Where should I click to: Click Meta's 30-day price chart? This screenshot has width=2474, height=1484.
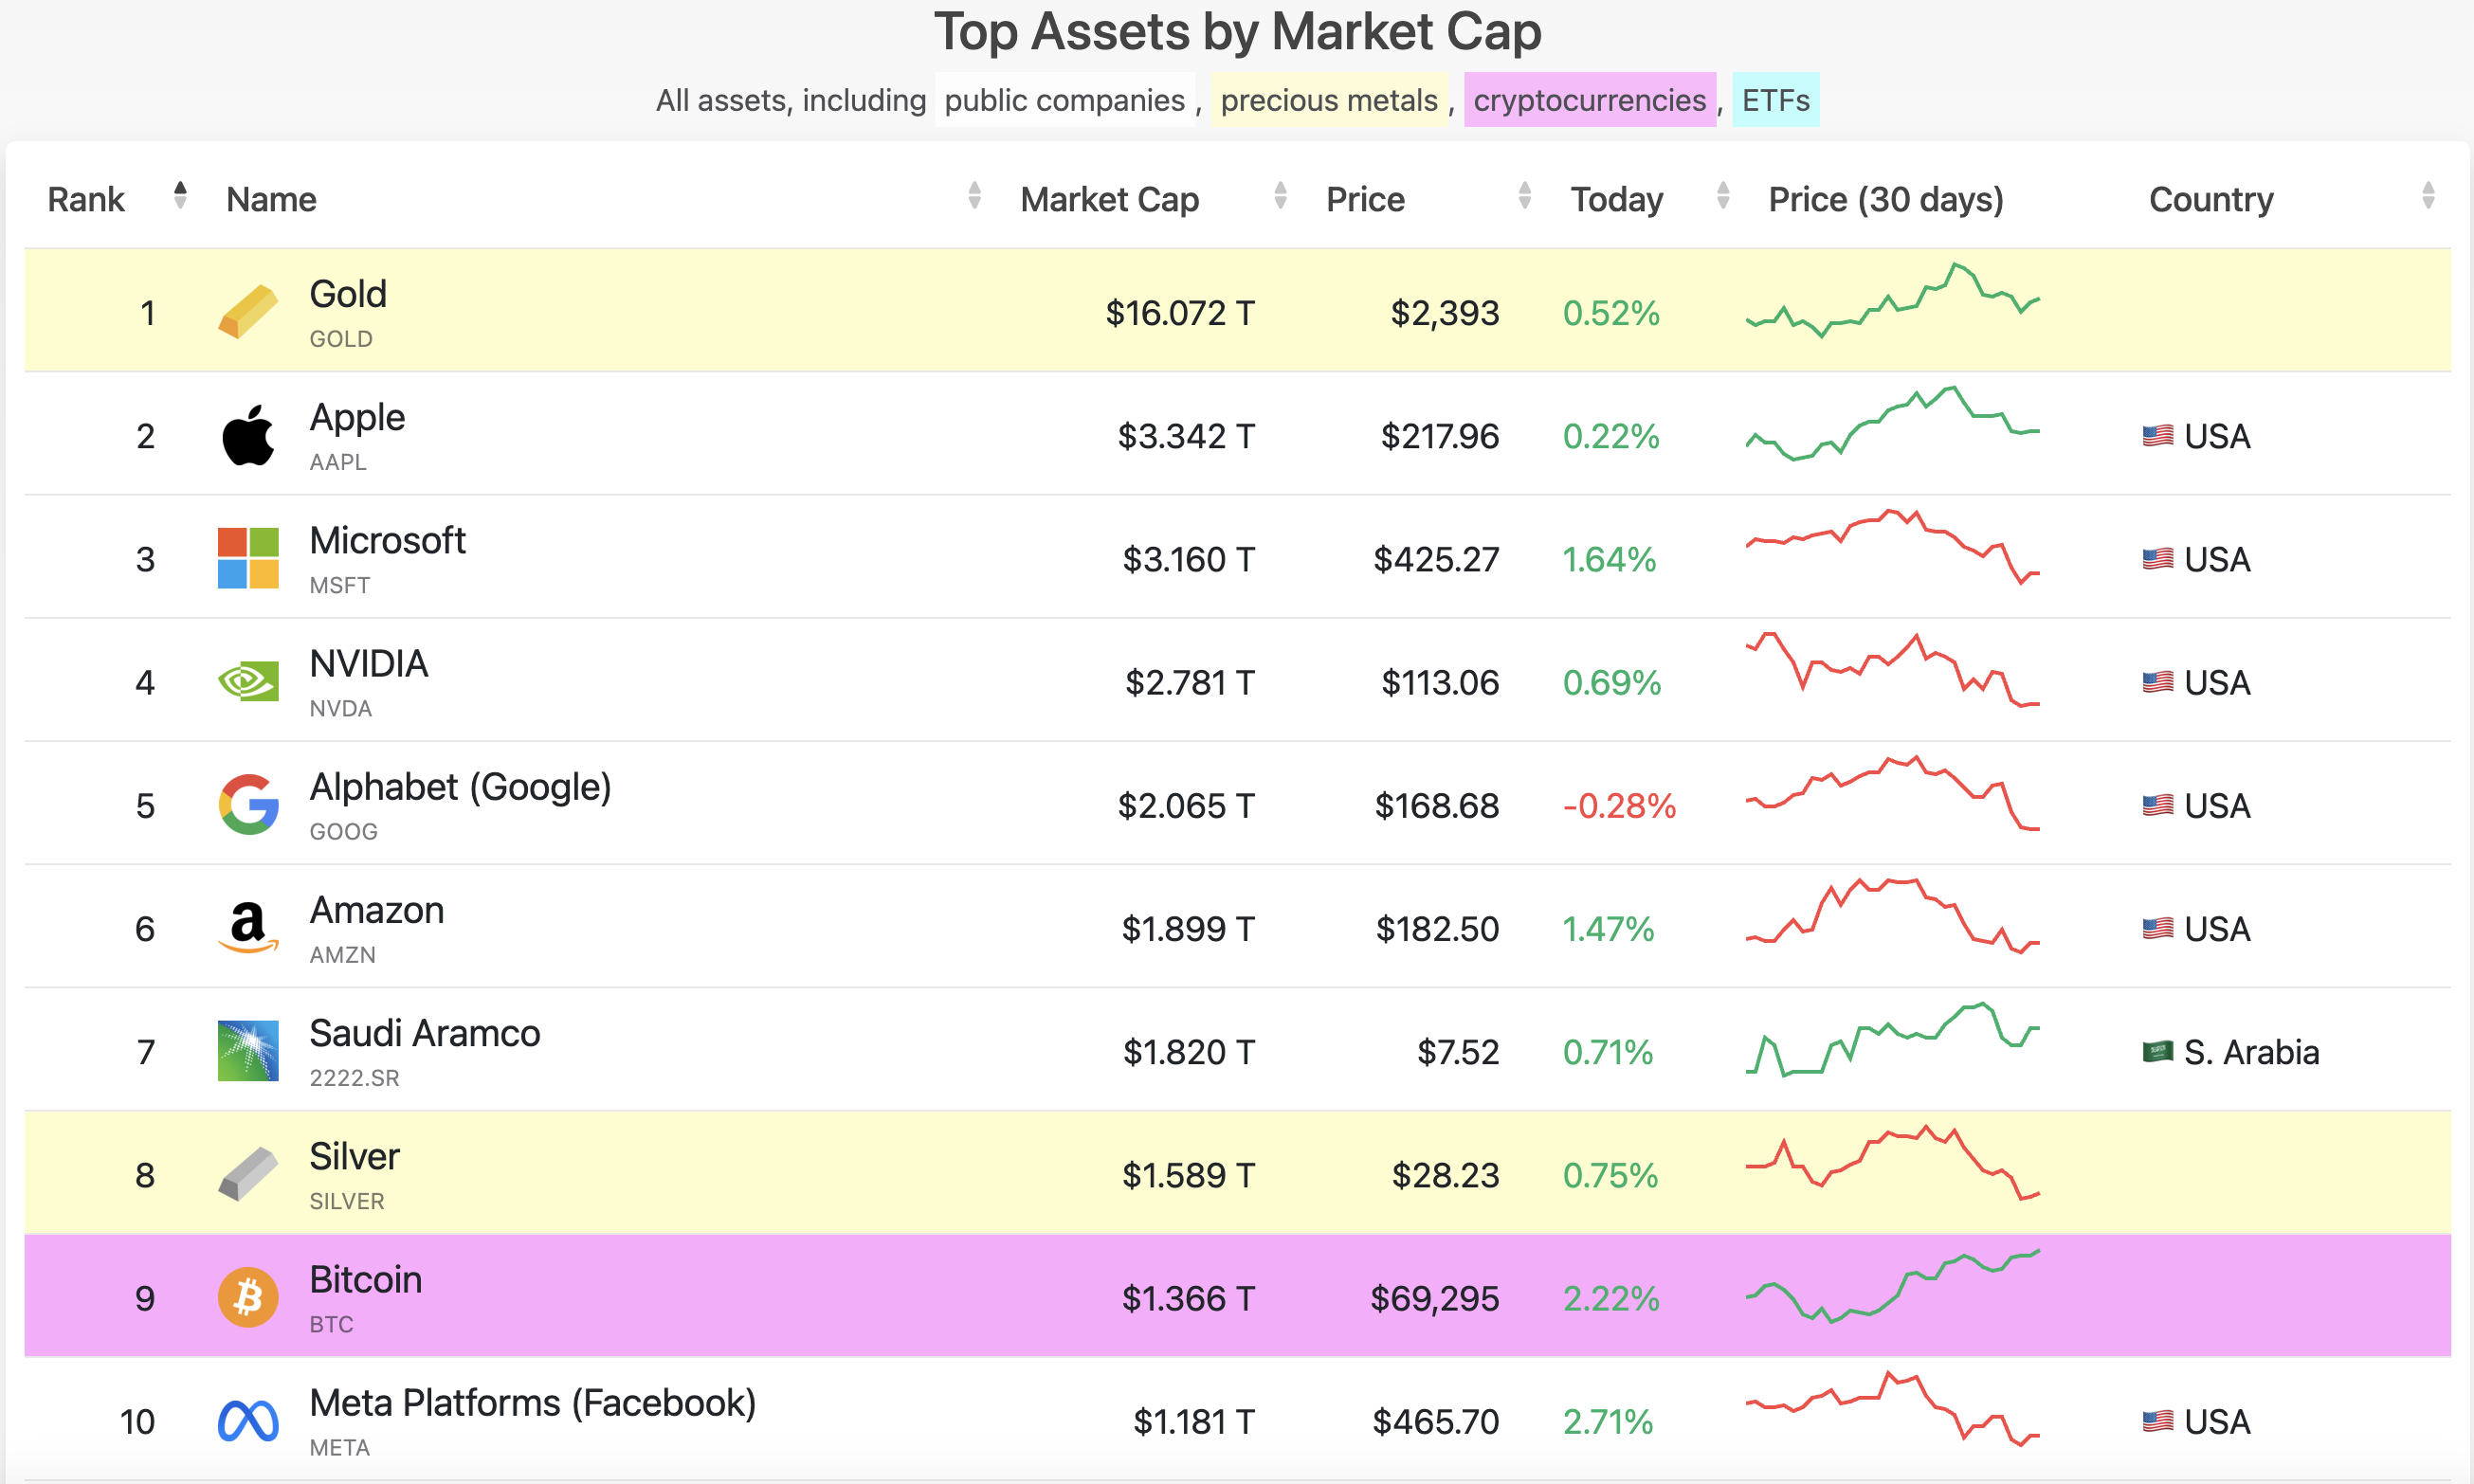pos(1892,1409)
